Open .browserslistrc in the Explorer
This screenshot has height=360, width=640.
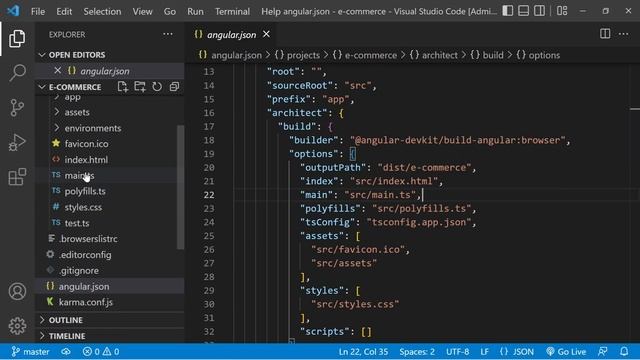coord(110,239)
